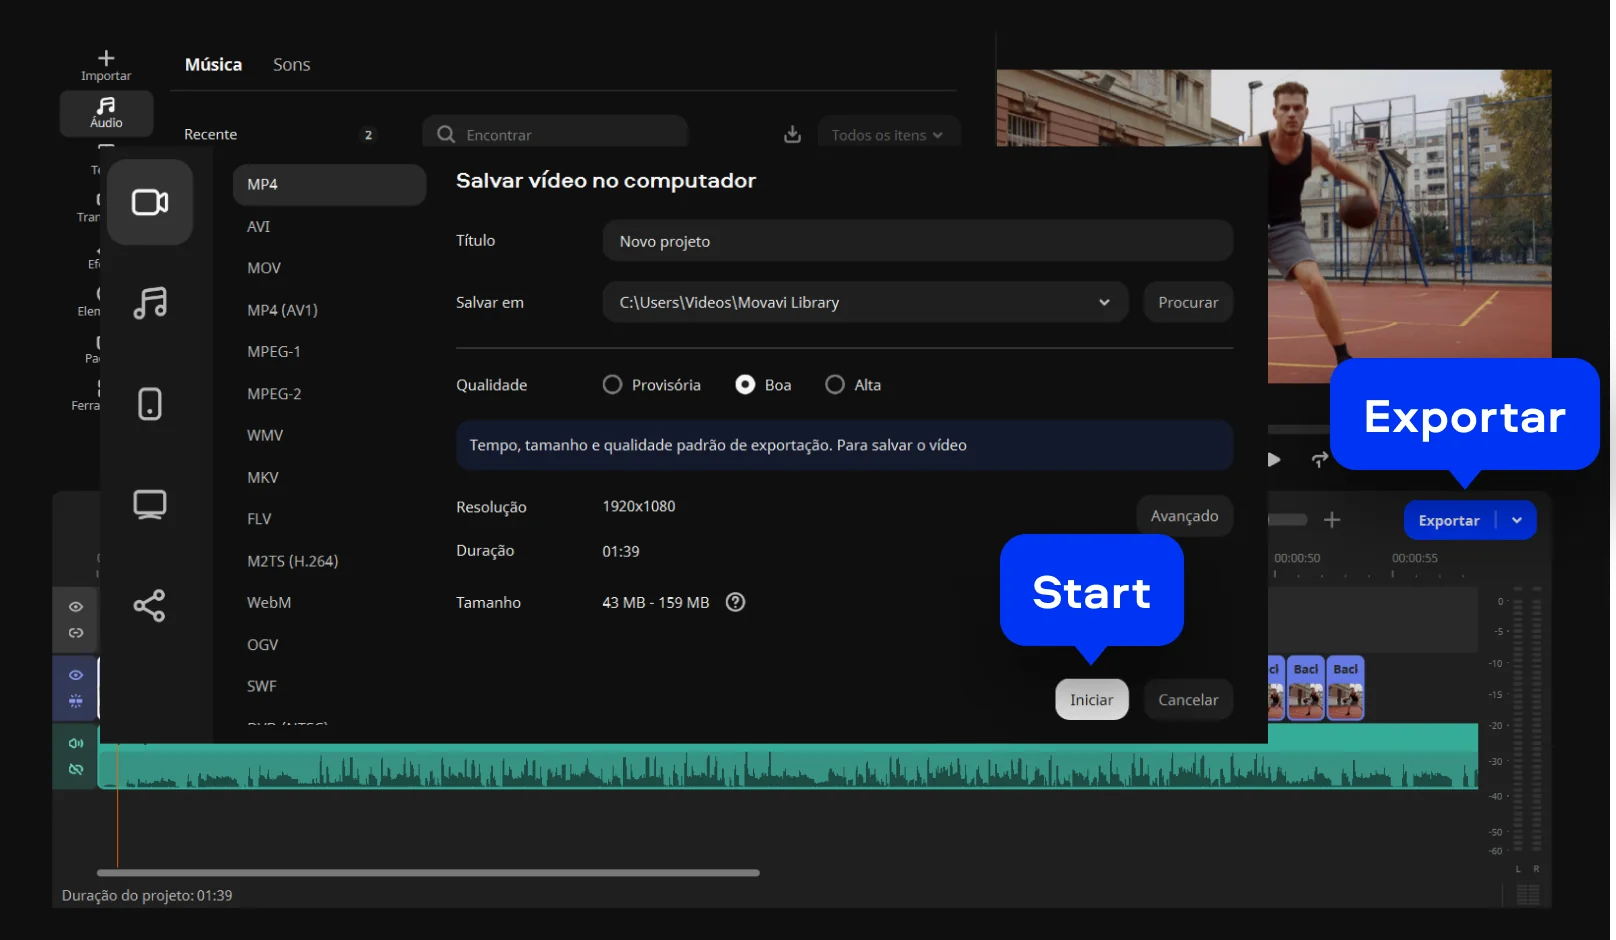The width and height of the screenshot is (1616, 940).
Task: Choose the mobile device export icon
Action: (x=150, y=404)
